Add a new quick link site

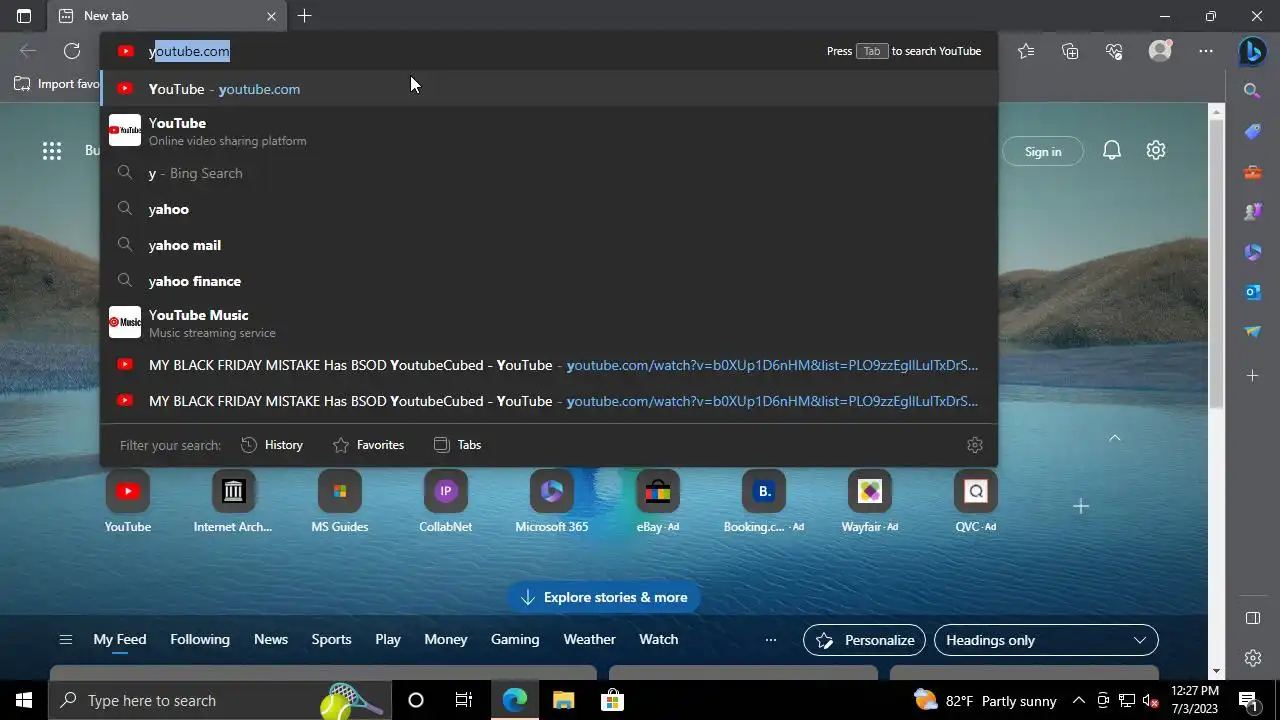click(1081, 507)
